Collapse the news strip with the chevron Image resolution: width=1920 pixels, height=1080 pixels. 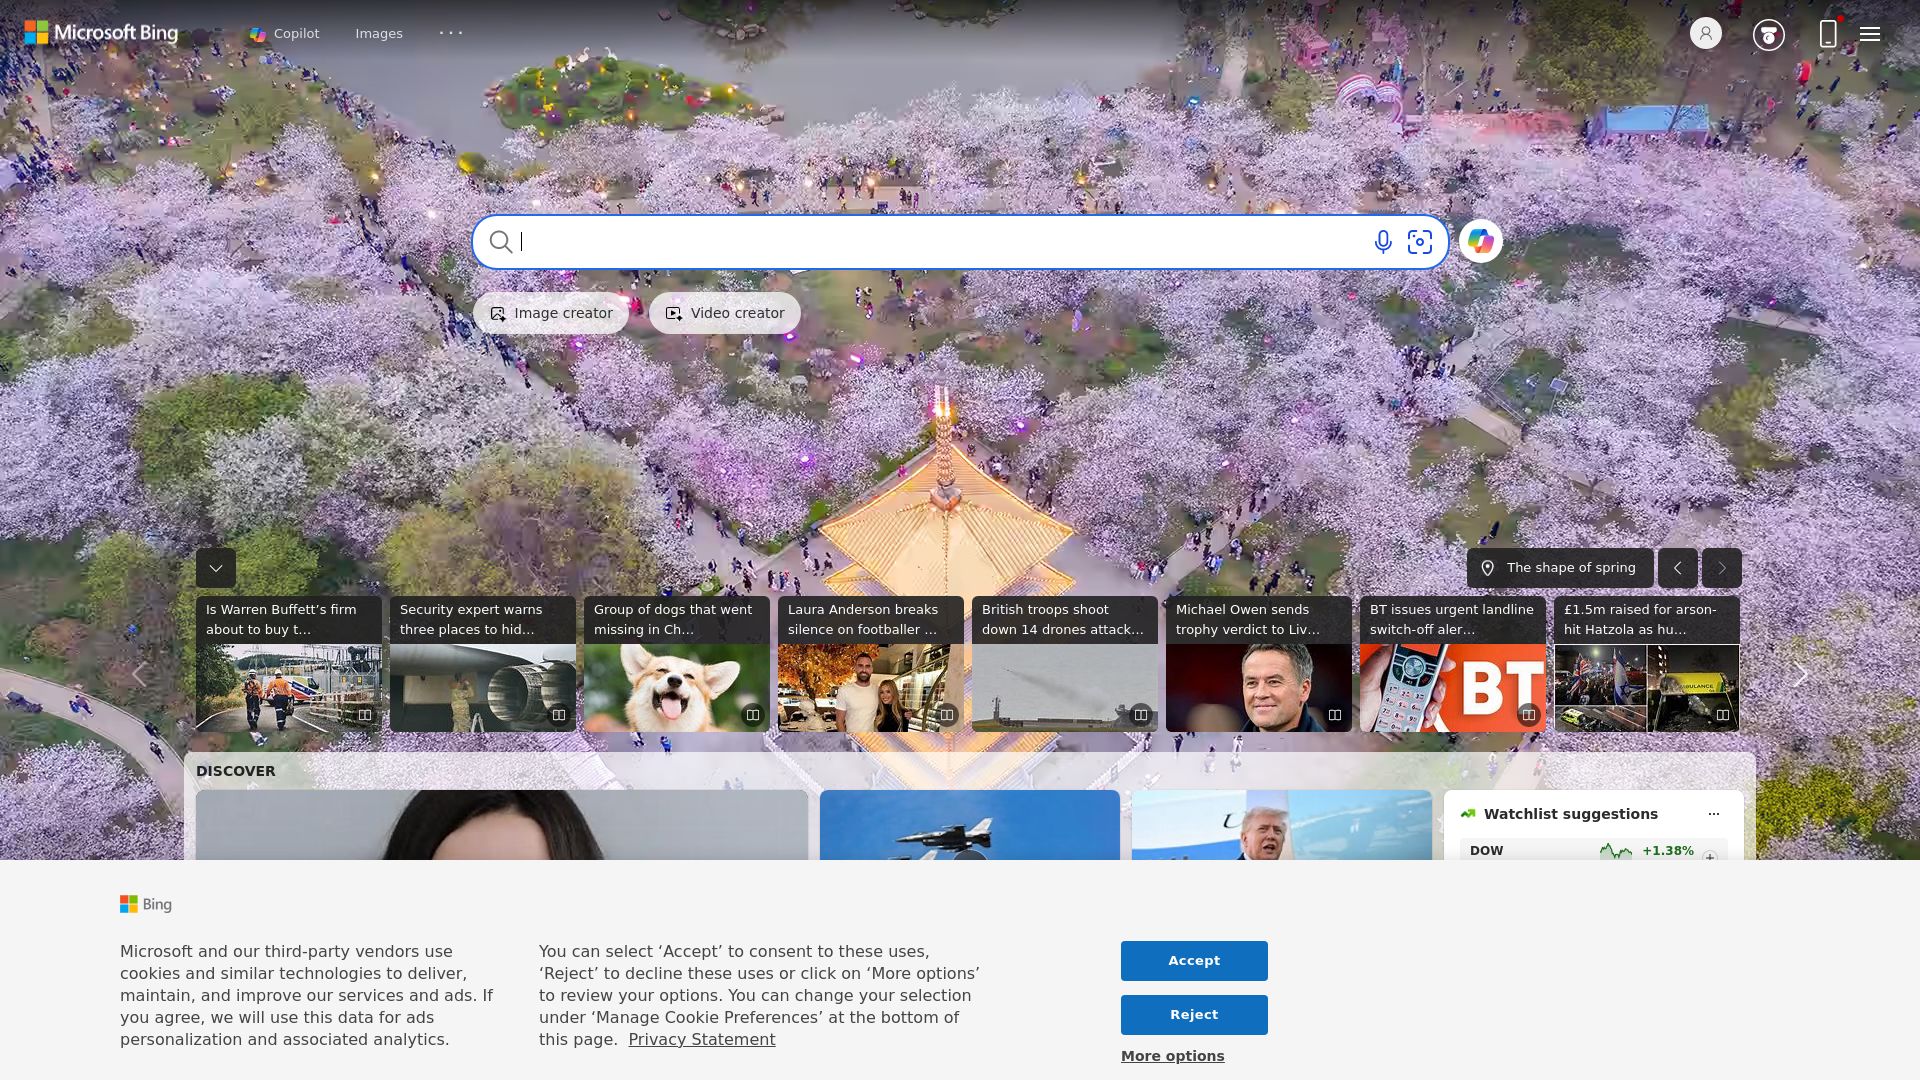click(x=215, y=568)
